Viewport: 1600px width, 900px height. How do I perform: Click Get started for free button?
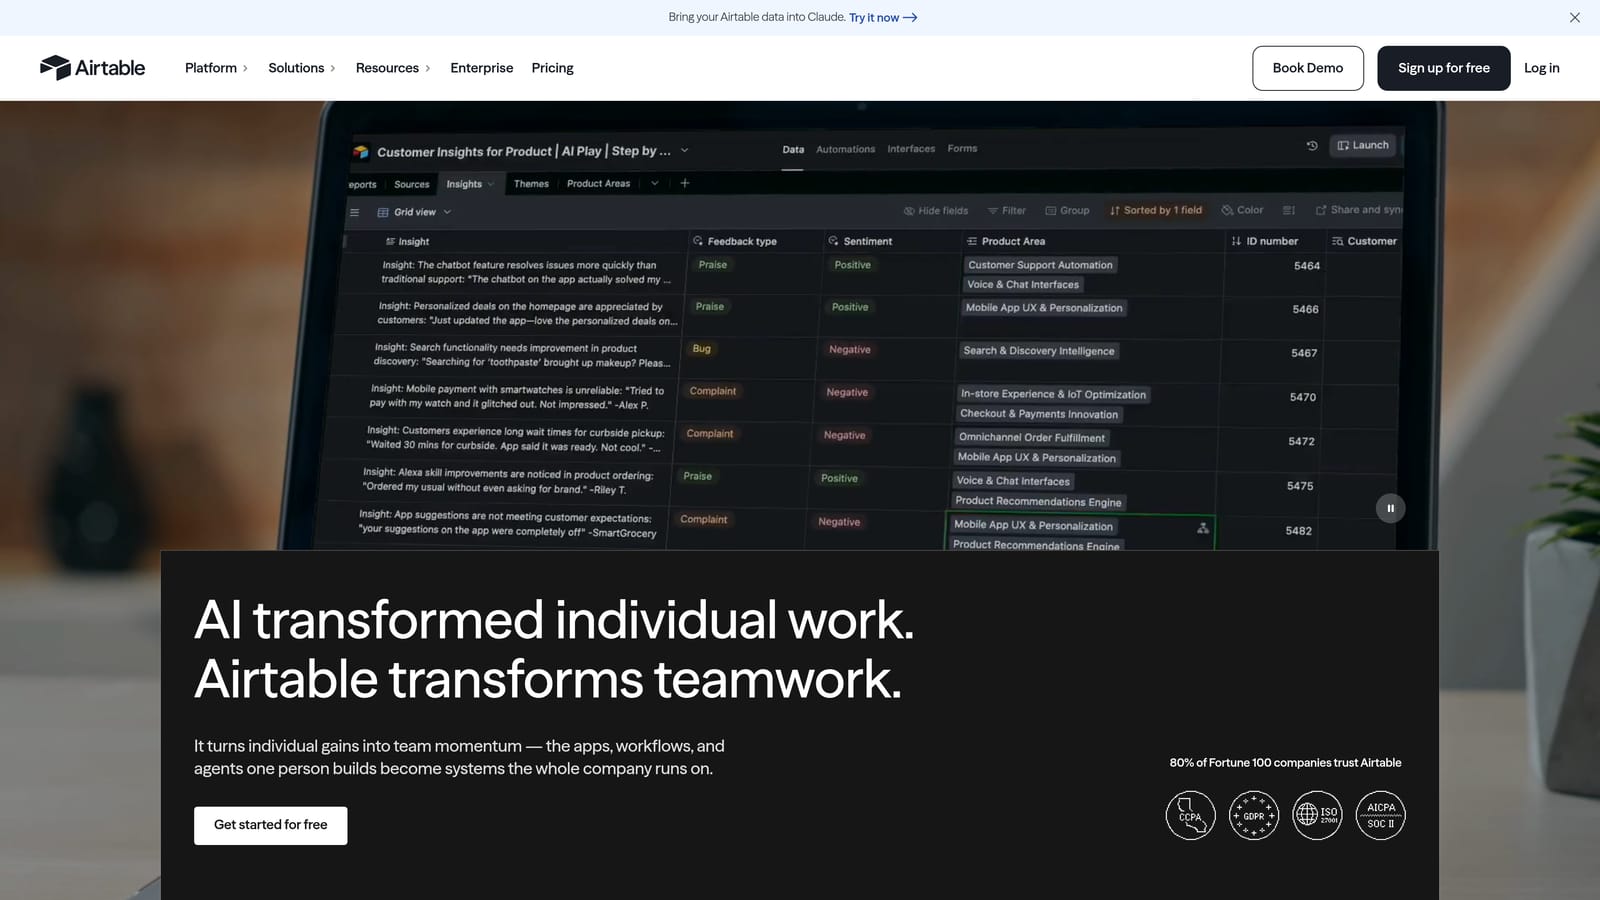(271, 825)
